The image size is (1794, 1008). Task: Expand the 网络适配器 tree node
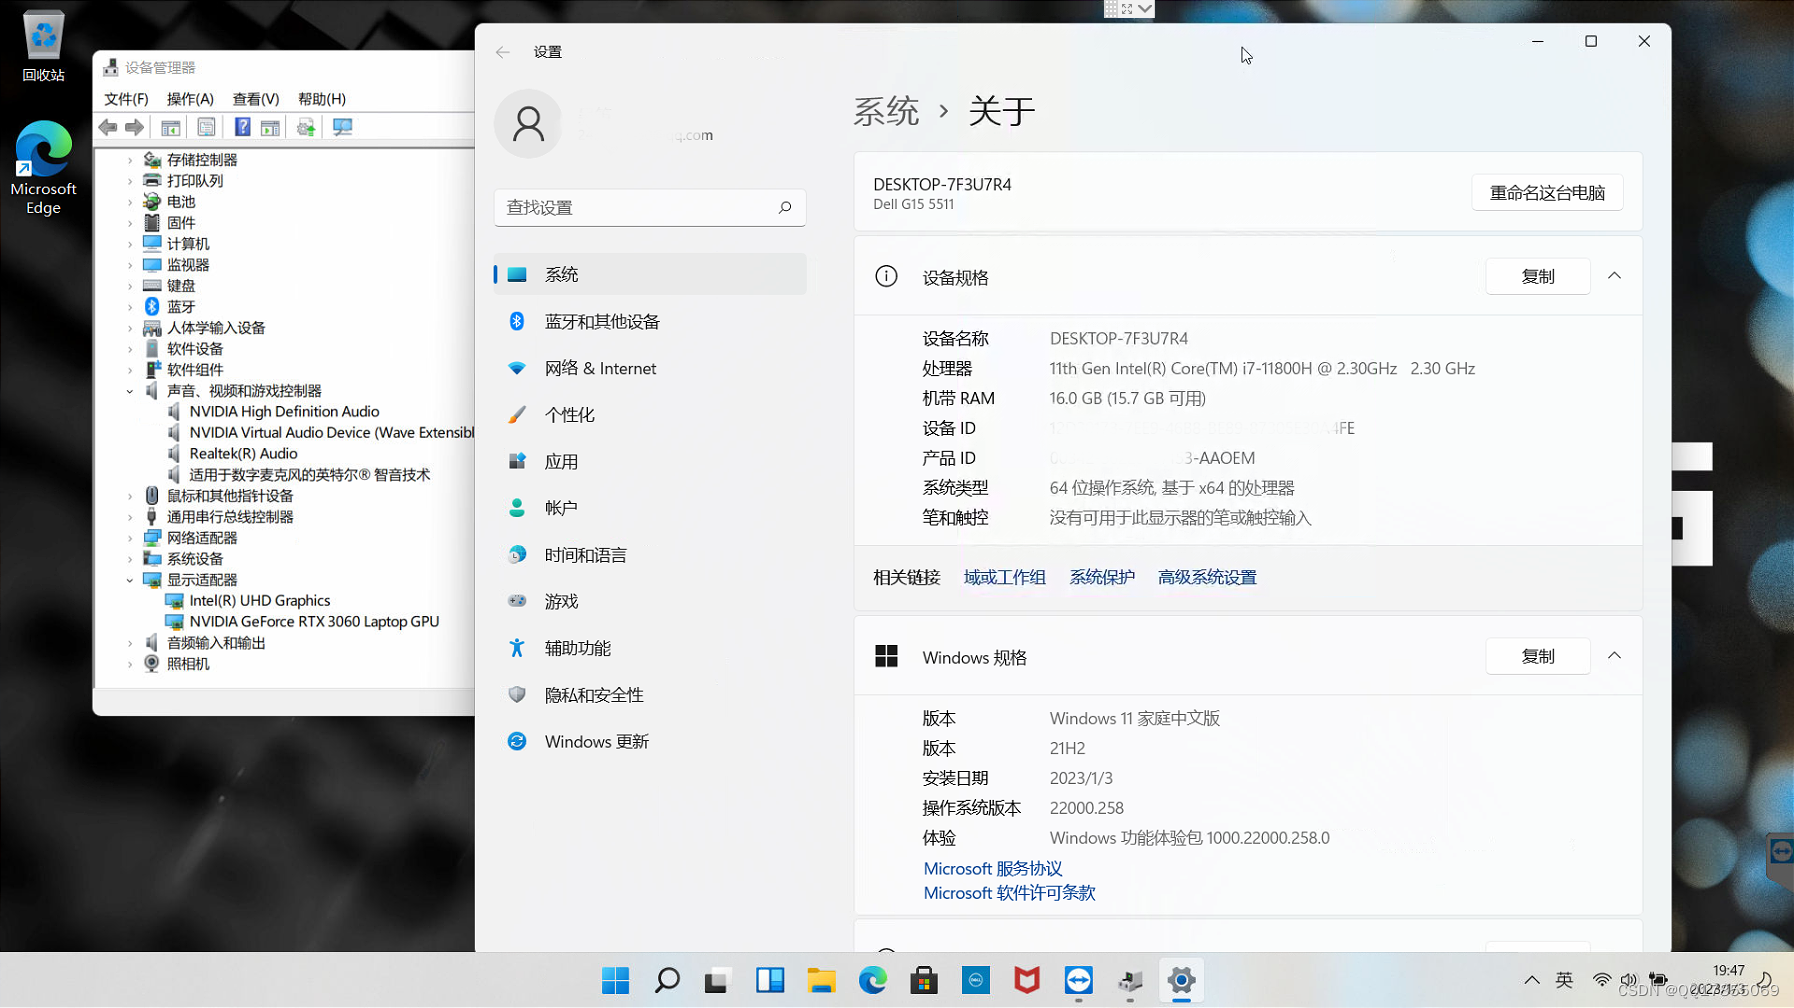click(x=130, y=538)
